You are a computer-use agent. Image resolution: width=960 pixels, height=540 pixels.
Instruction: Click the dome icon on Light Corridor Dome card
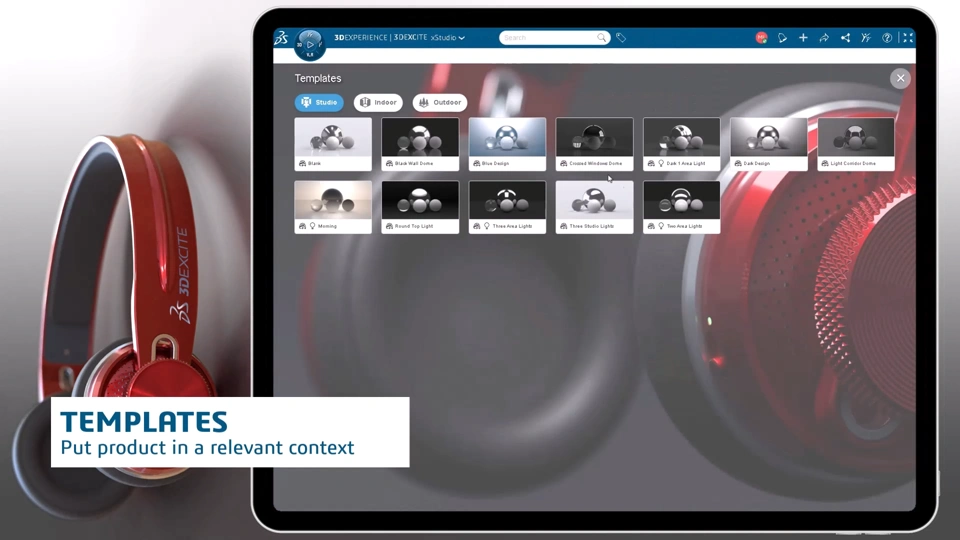coord(825,163)
